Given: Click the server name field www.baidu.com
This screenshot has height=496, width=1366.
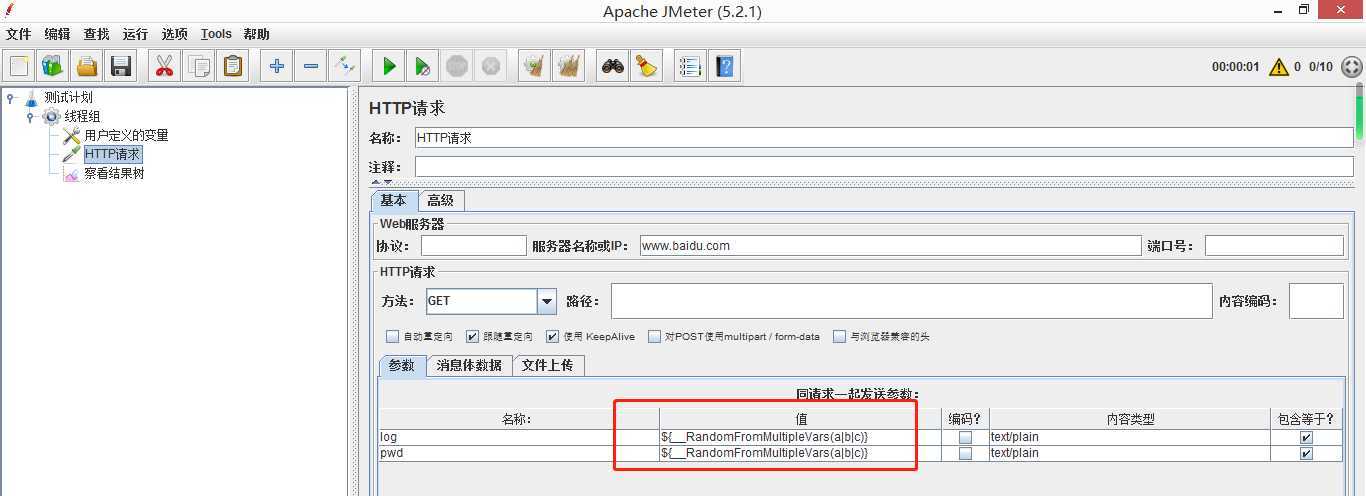Looking at the screenshot, I should point(890,245).
